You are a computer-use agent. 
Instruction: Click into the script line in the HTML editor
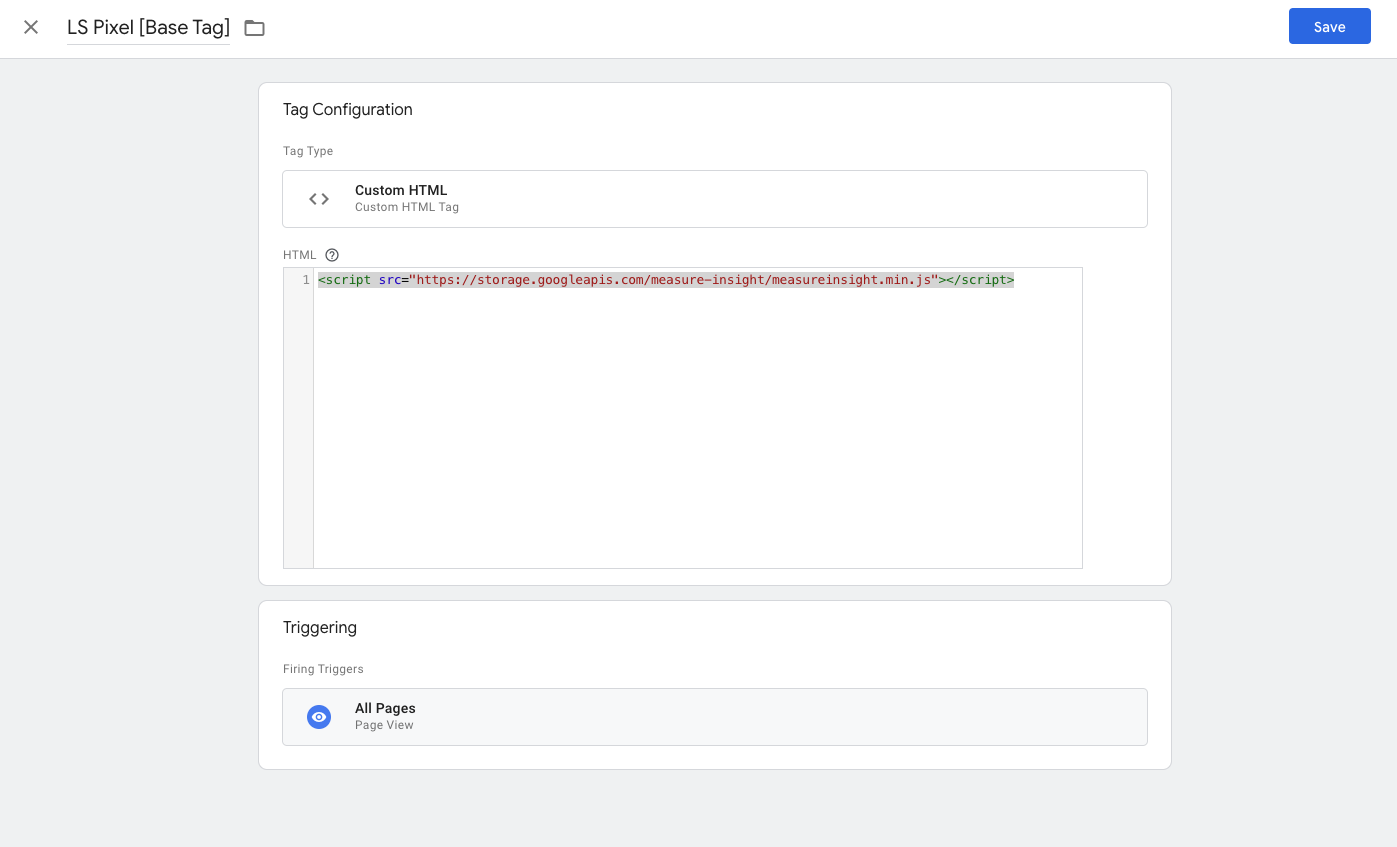coord(666,280)
